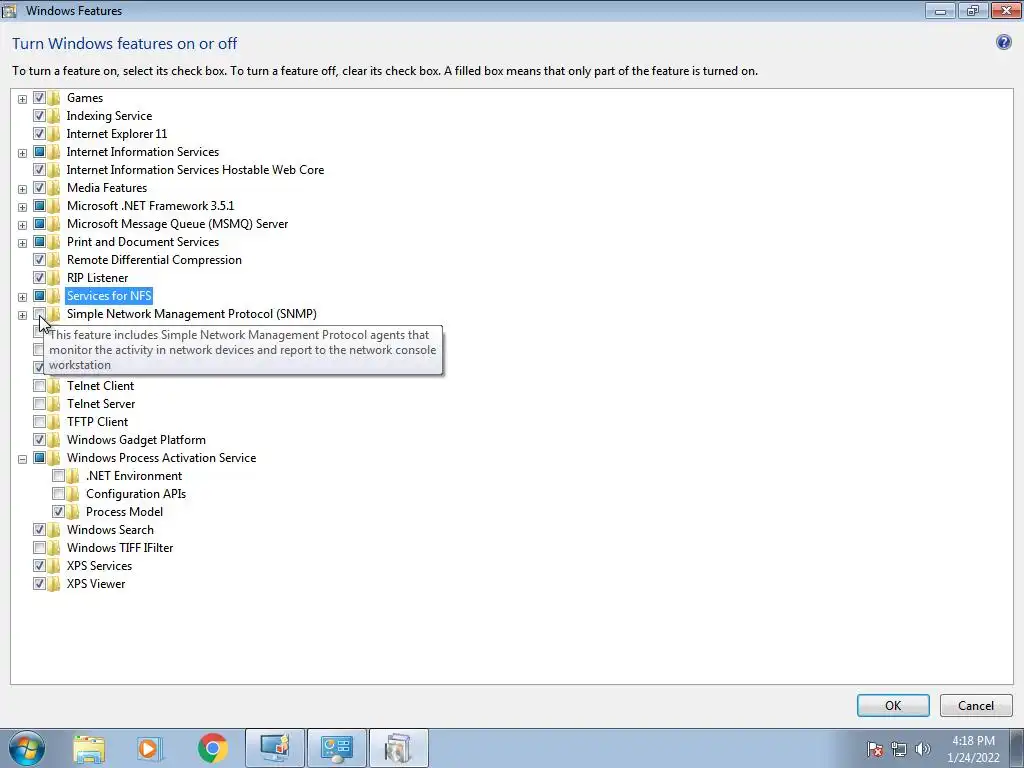Enable the Telnet Server checkbox
This screenshot has width=1024, height=768.
(x=39, y=404)
